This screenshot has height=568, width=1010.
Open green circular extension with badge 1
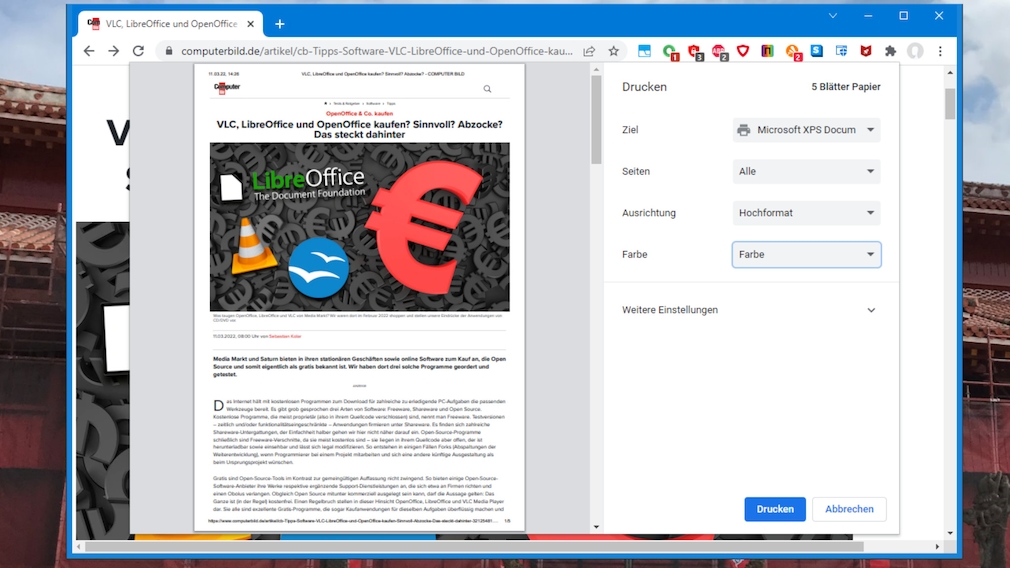click(x=669, y=52)
